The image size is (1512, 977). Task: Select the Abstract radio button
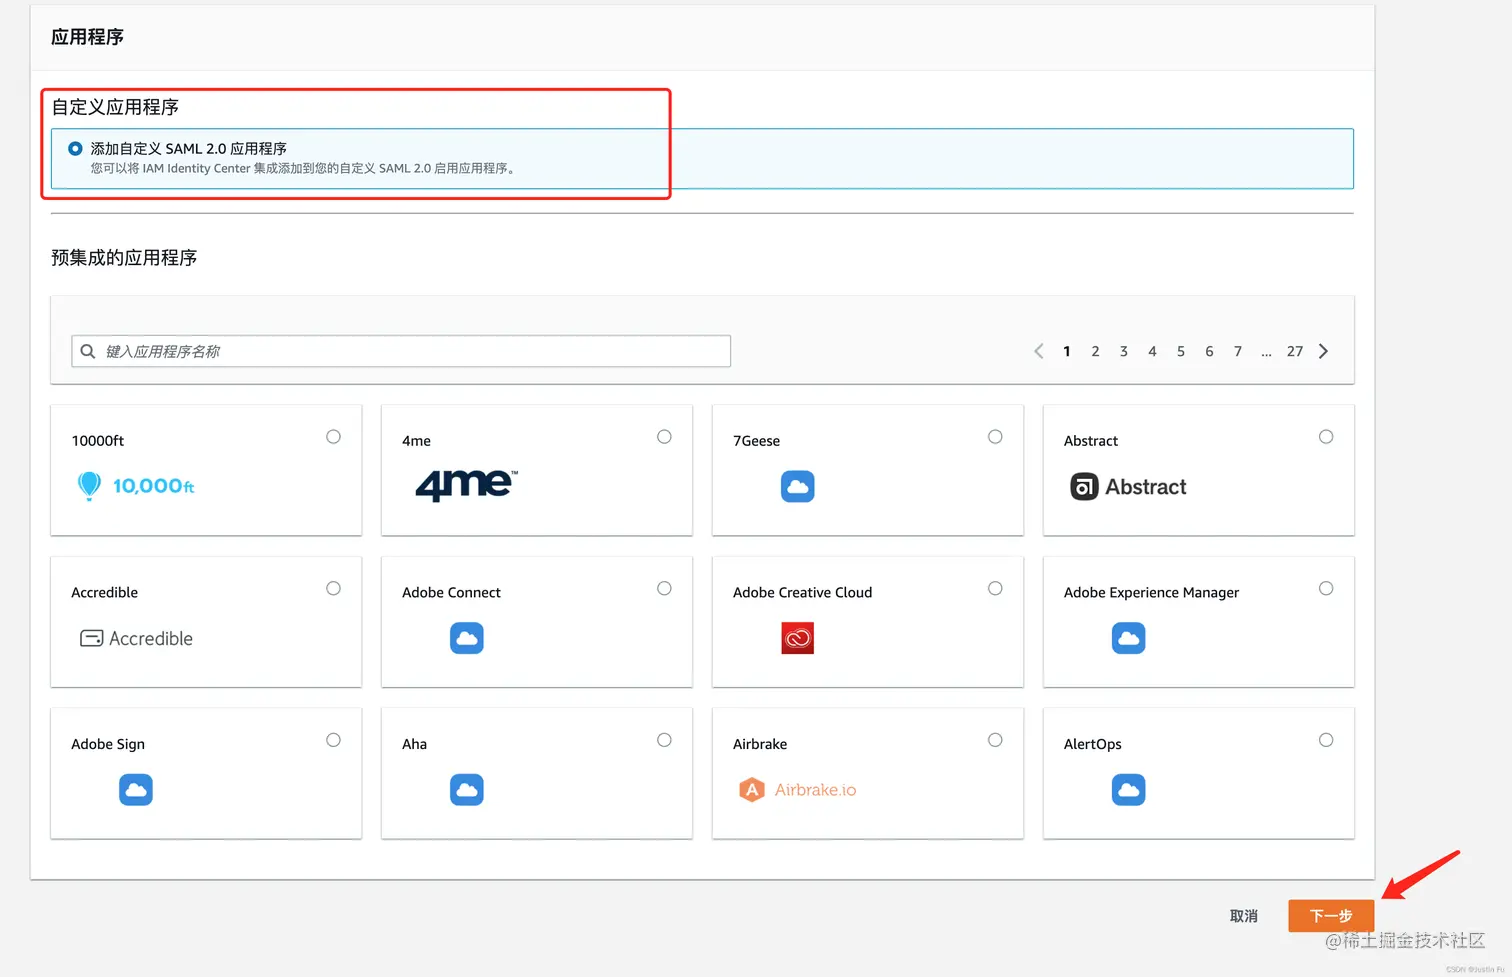(1326, 437)
